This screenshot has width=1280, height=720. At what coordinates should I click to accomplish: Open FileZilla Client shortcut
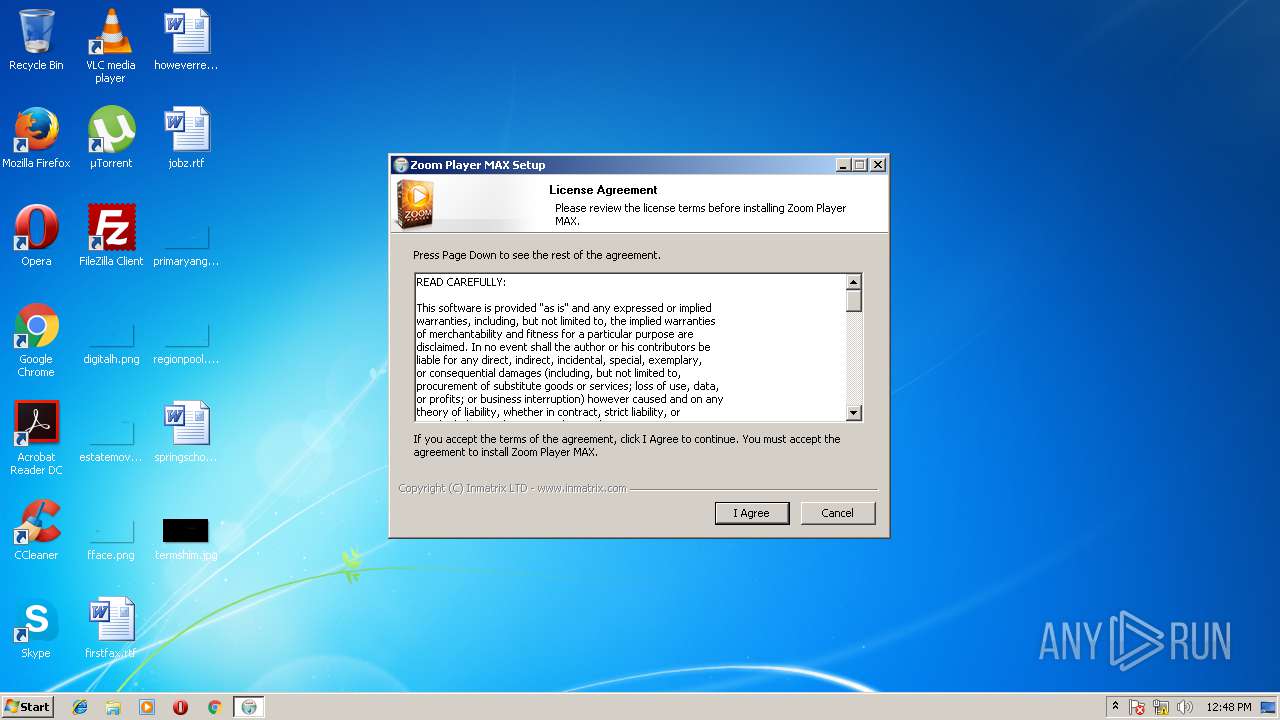point(110,236)
